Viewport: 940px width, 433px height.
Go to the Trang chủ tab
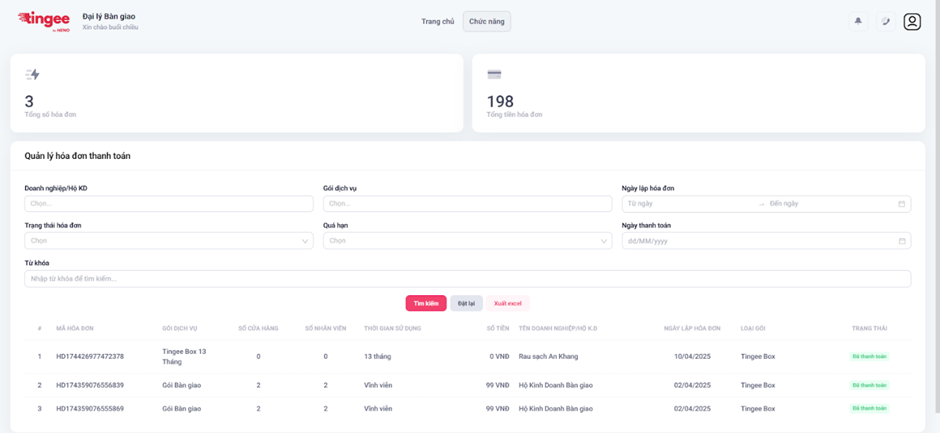tap(437, 21)
